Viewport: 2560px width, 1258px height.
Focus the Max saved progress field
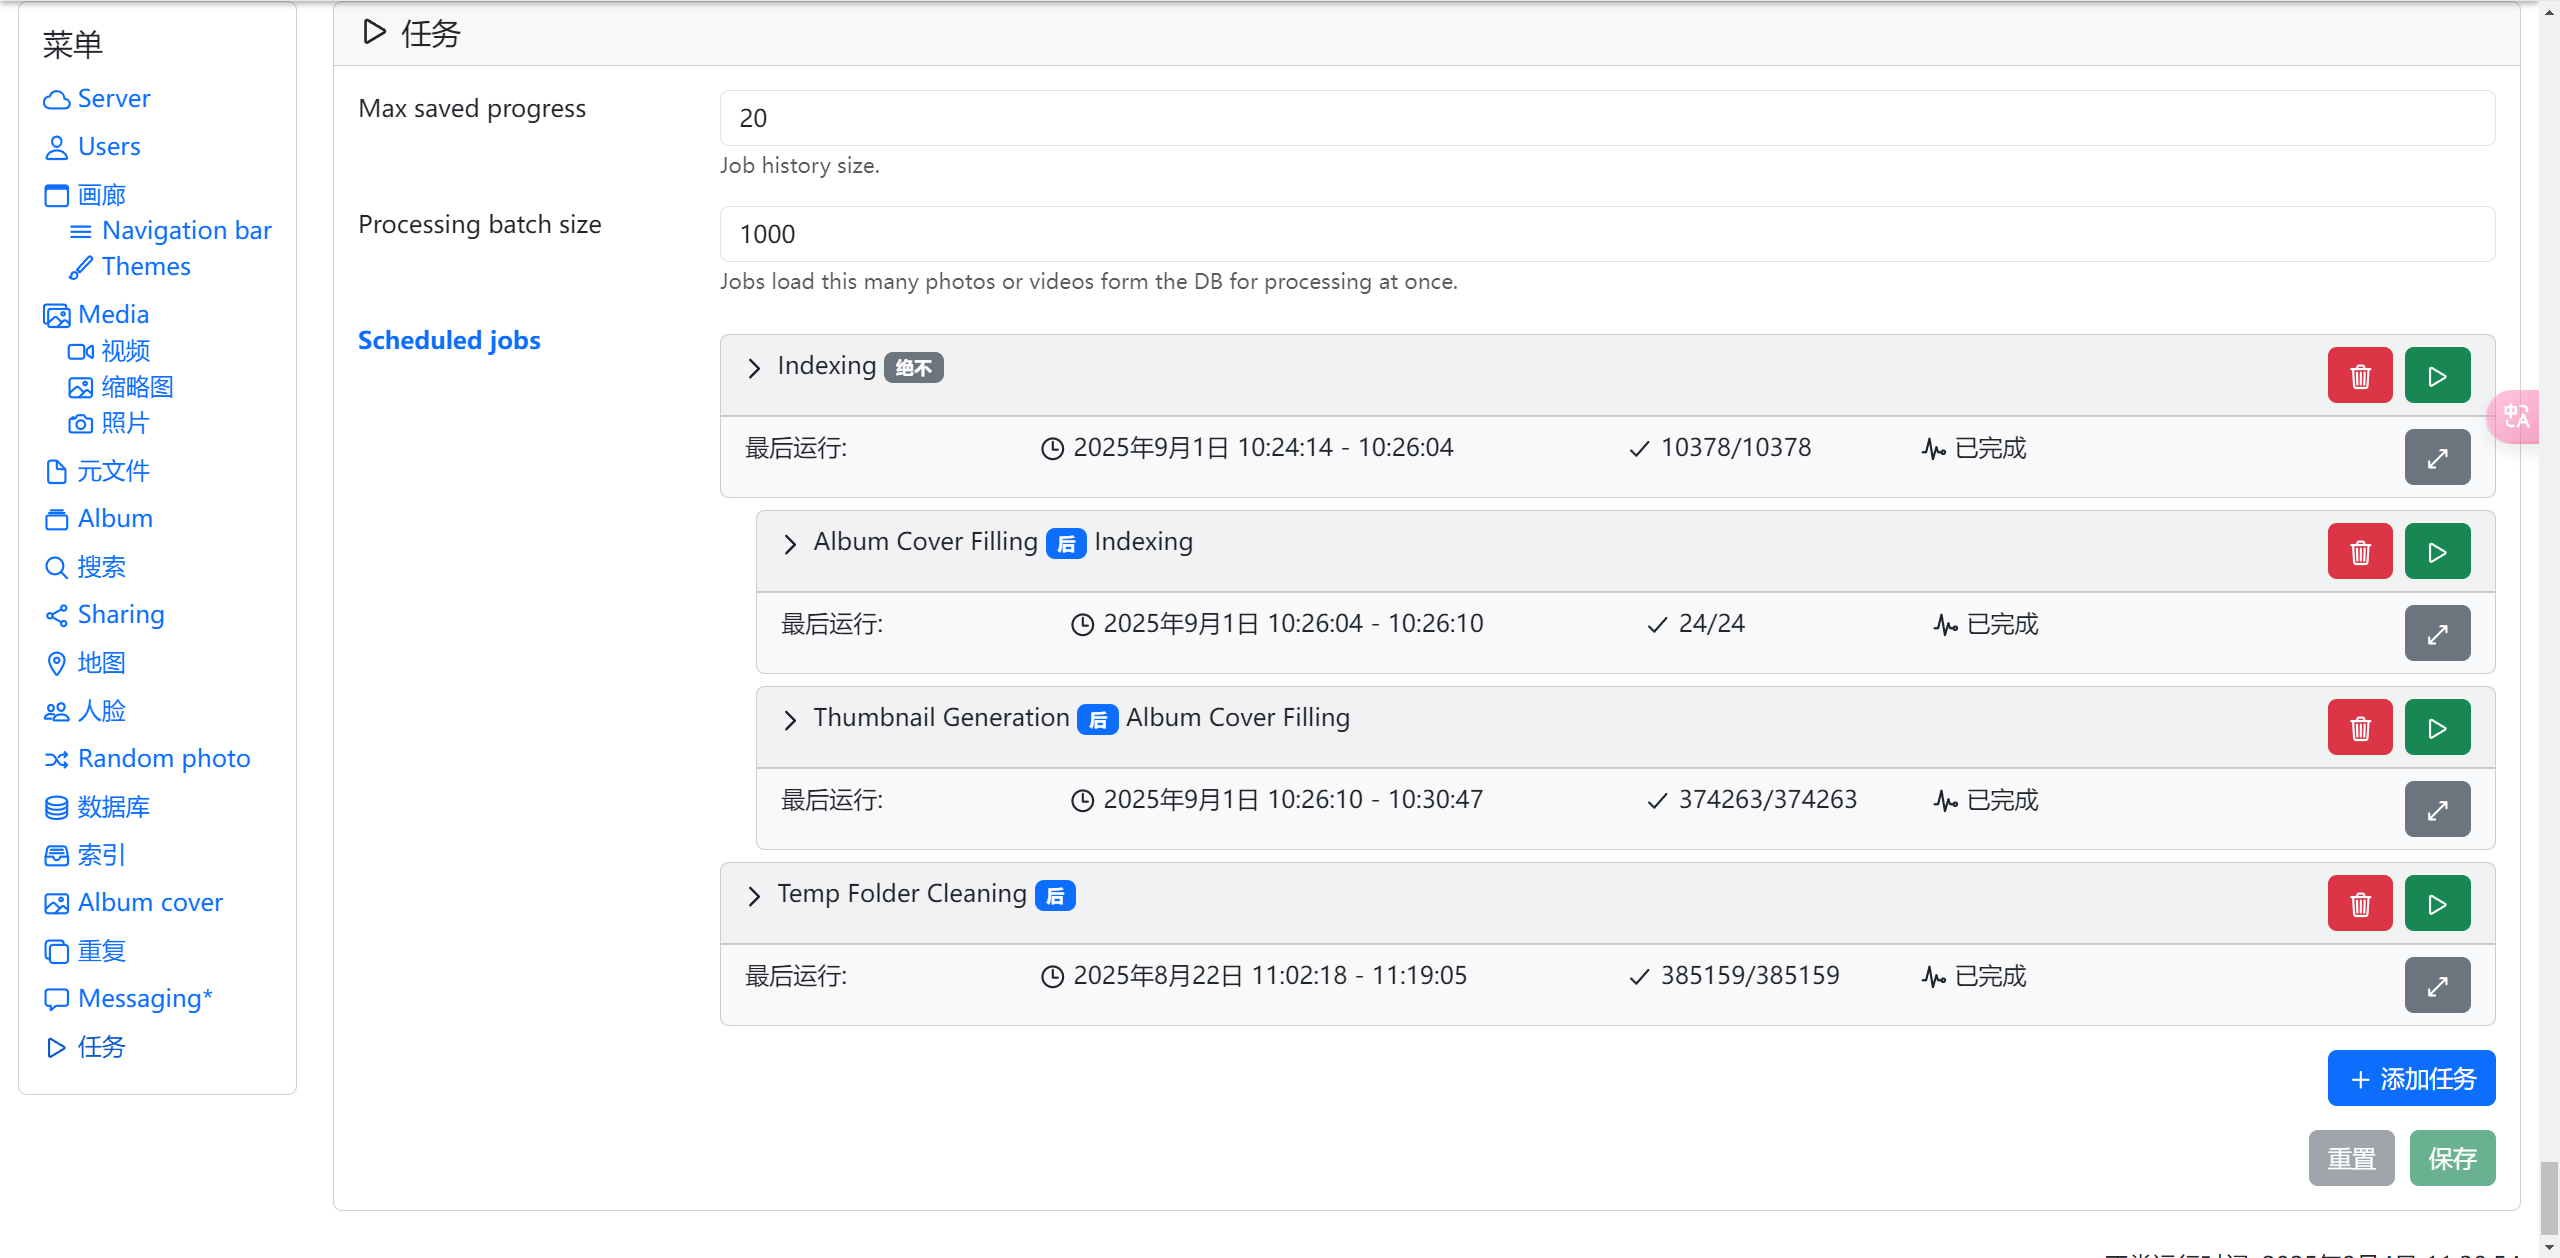[1607, 118]
